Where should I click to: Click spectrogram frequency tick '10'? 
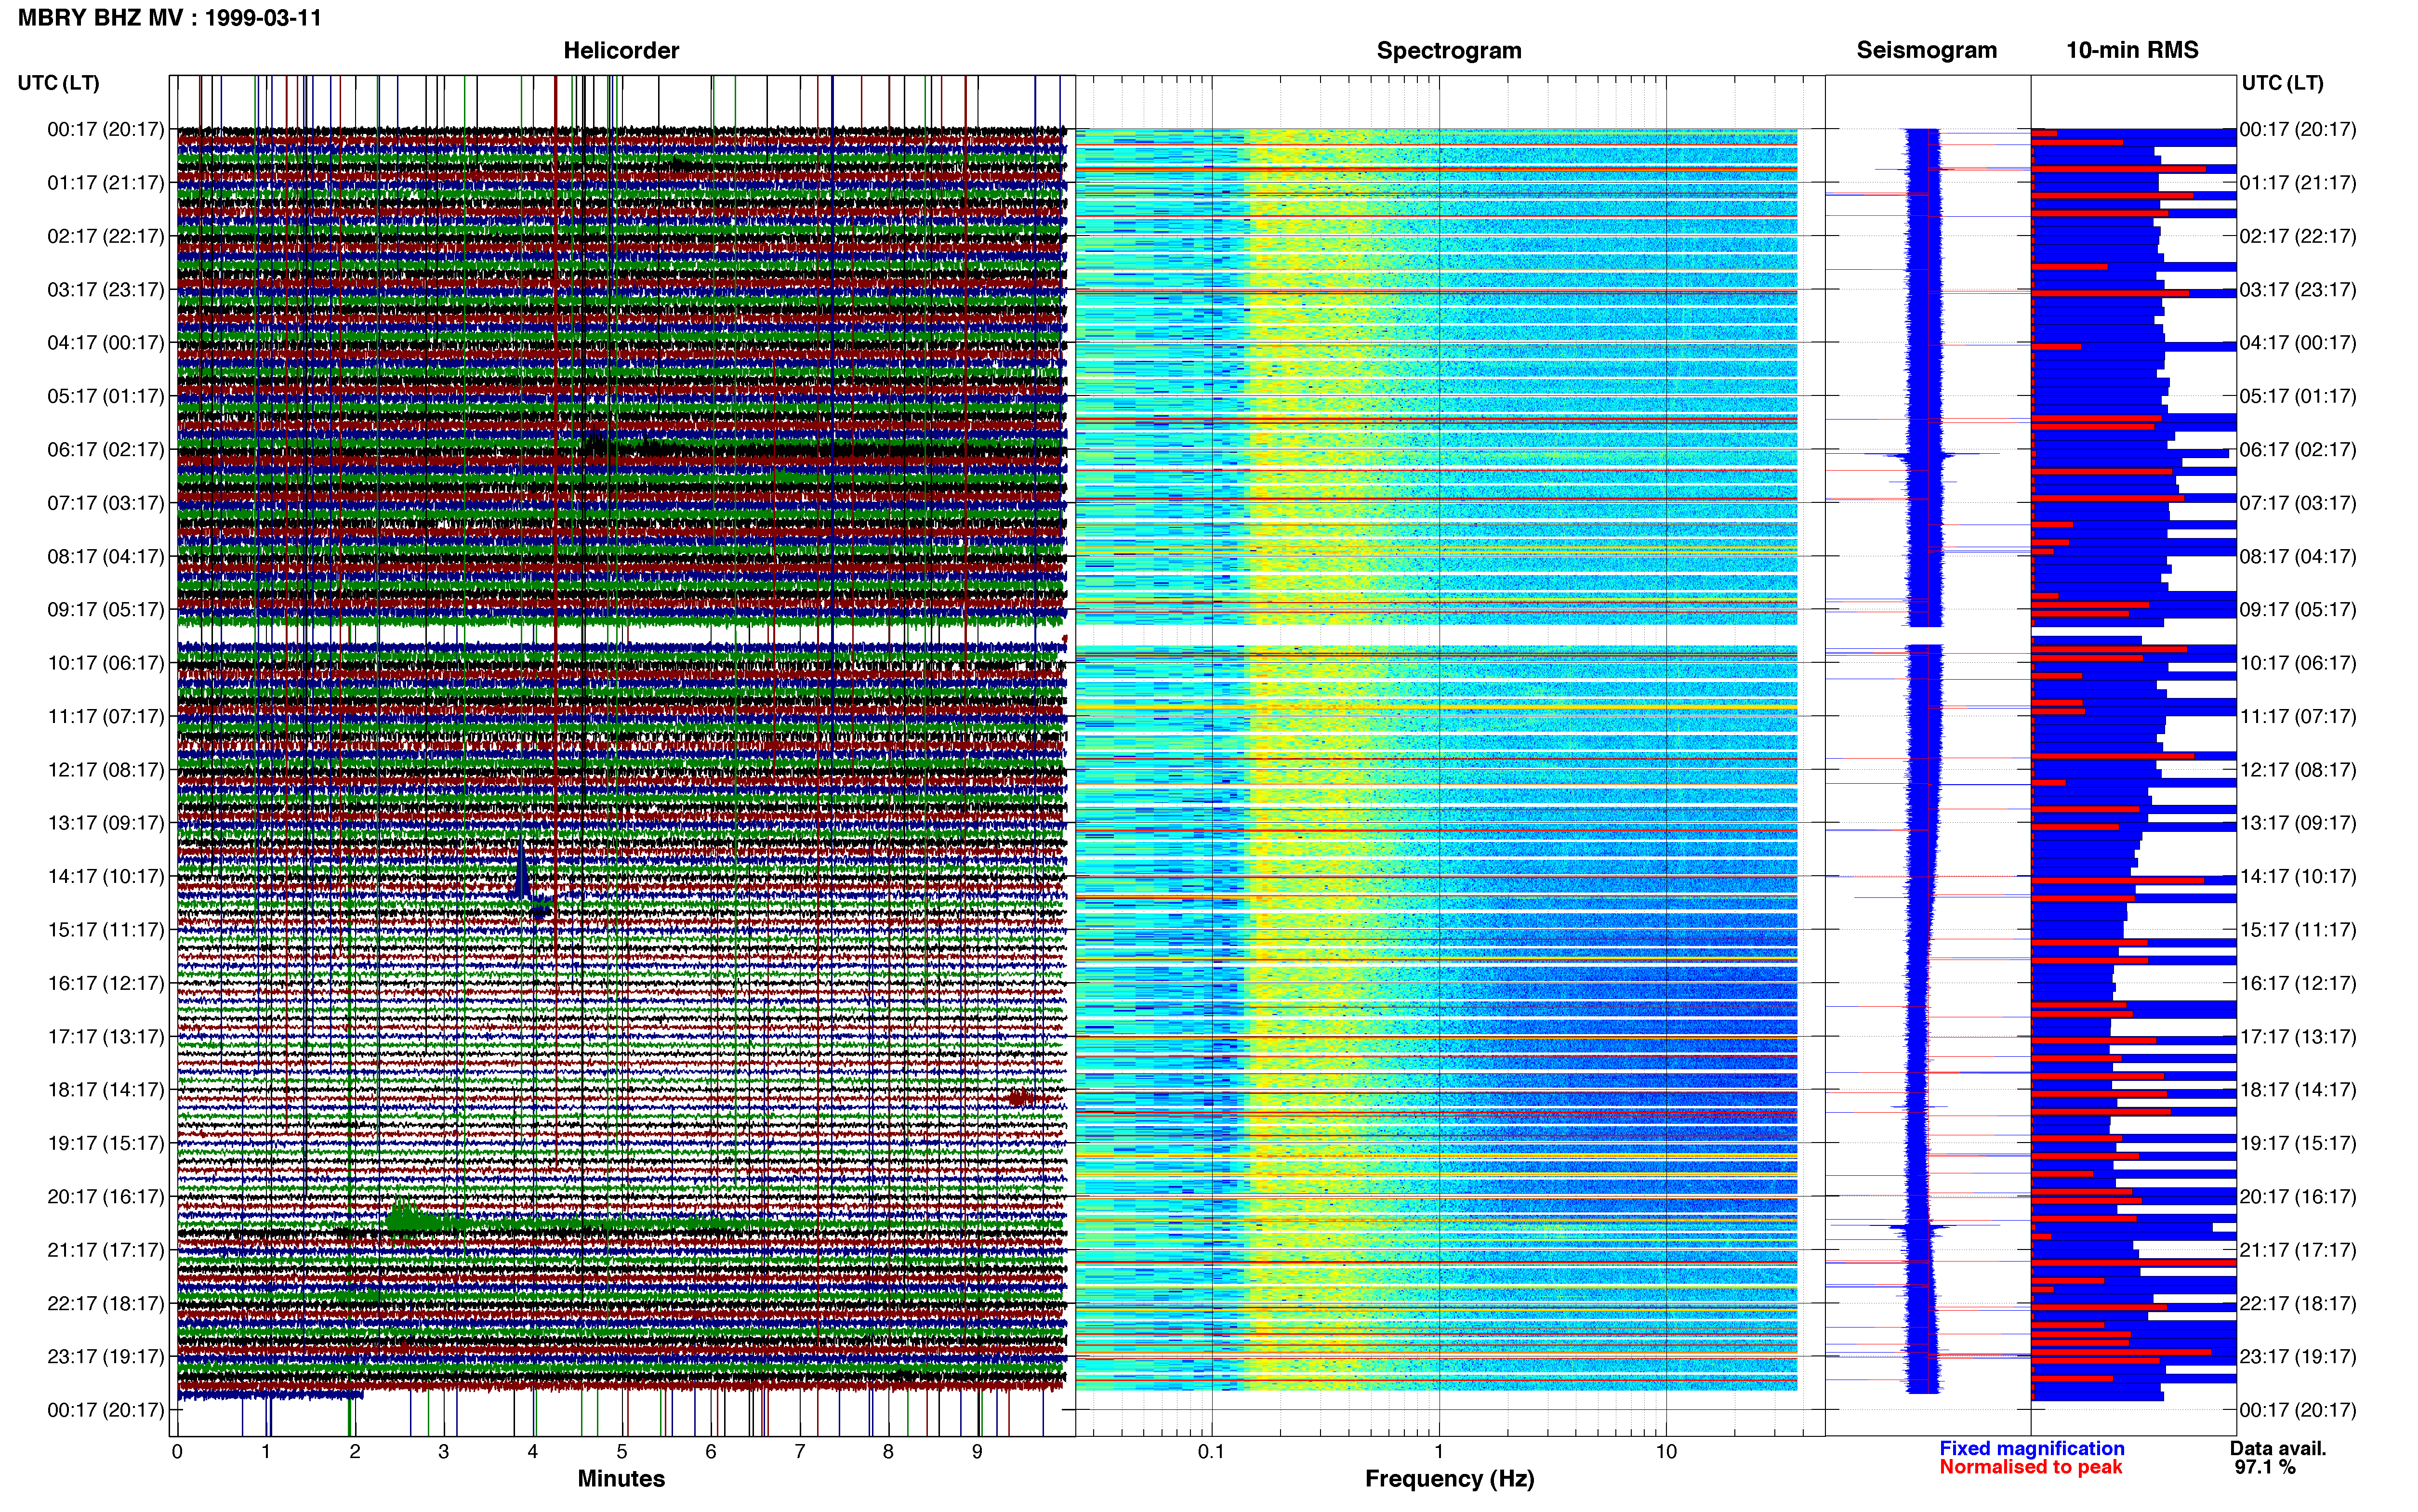[x=1666, y=1452]
